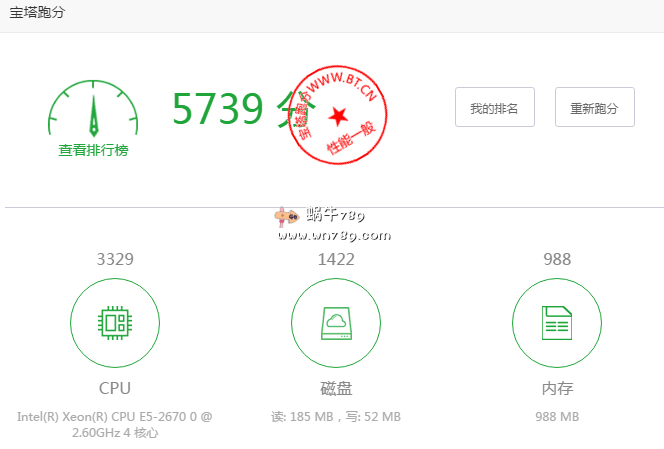Click the CPU label under the chip icon

point(114,388)
